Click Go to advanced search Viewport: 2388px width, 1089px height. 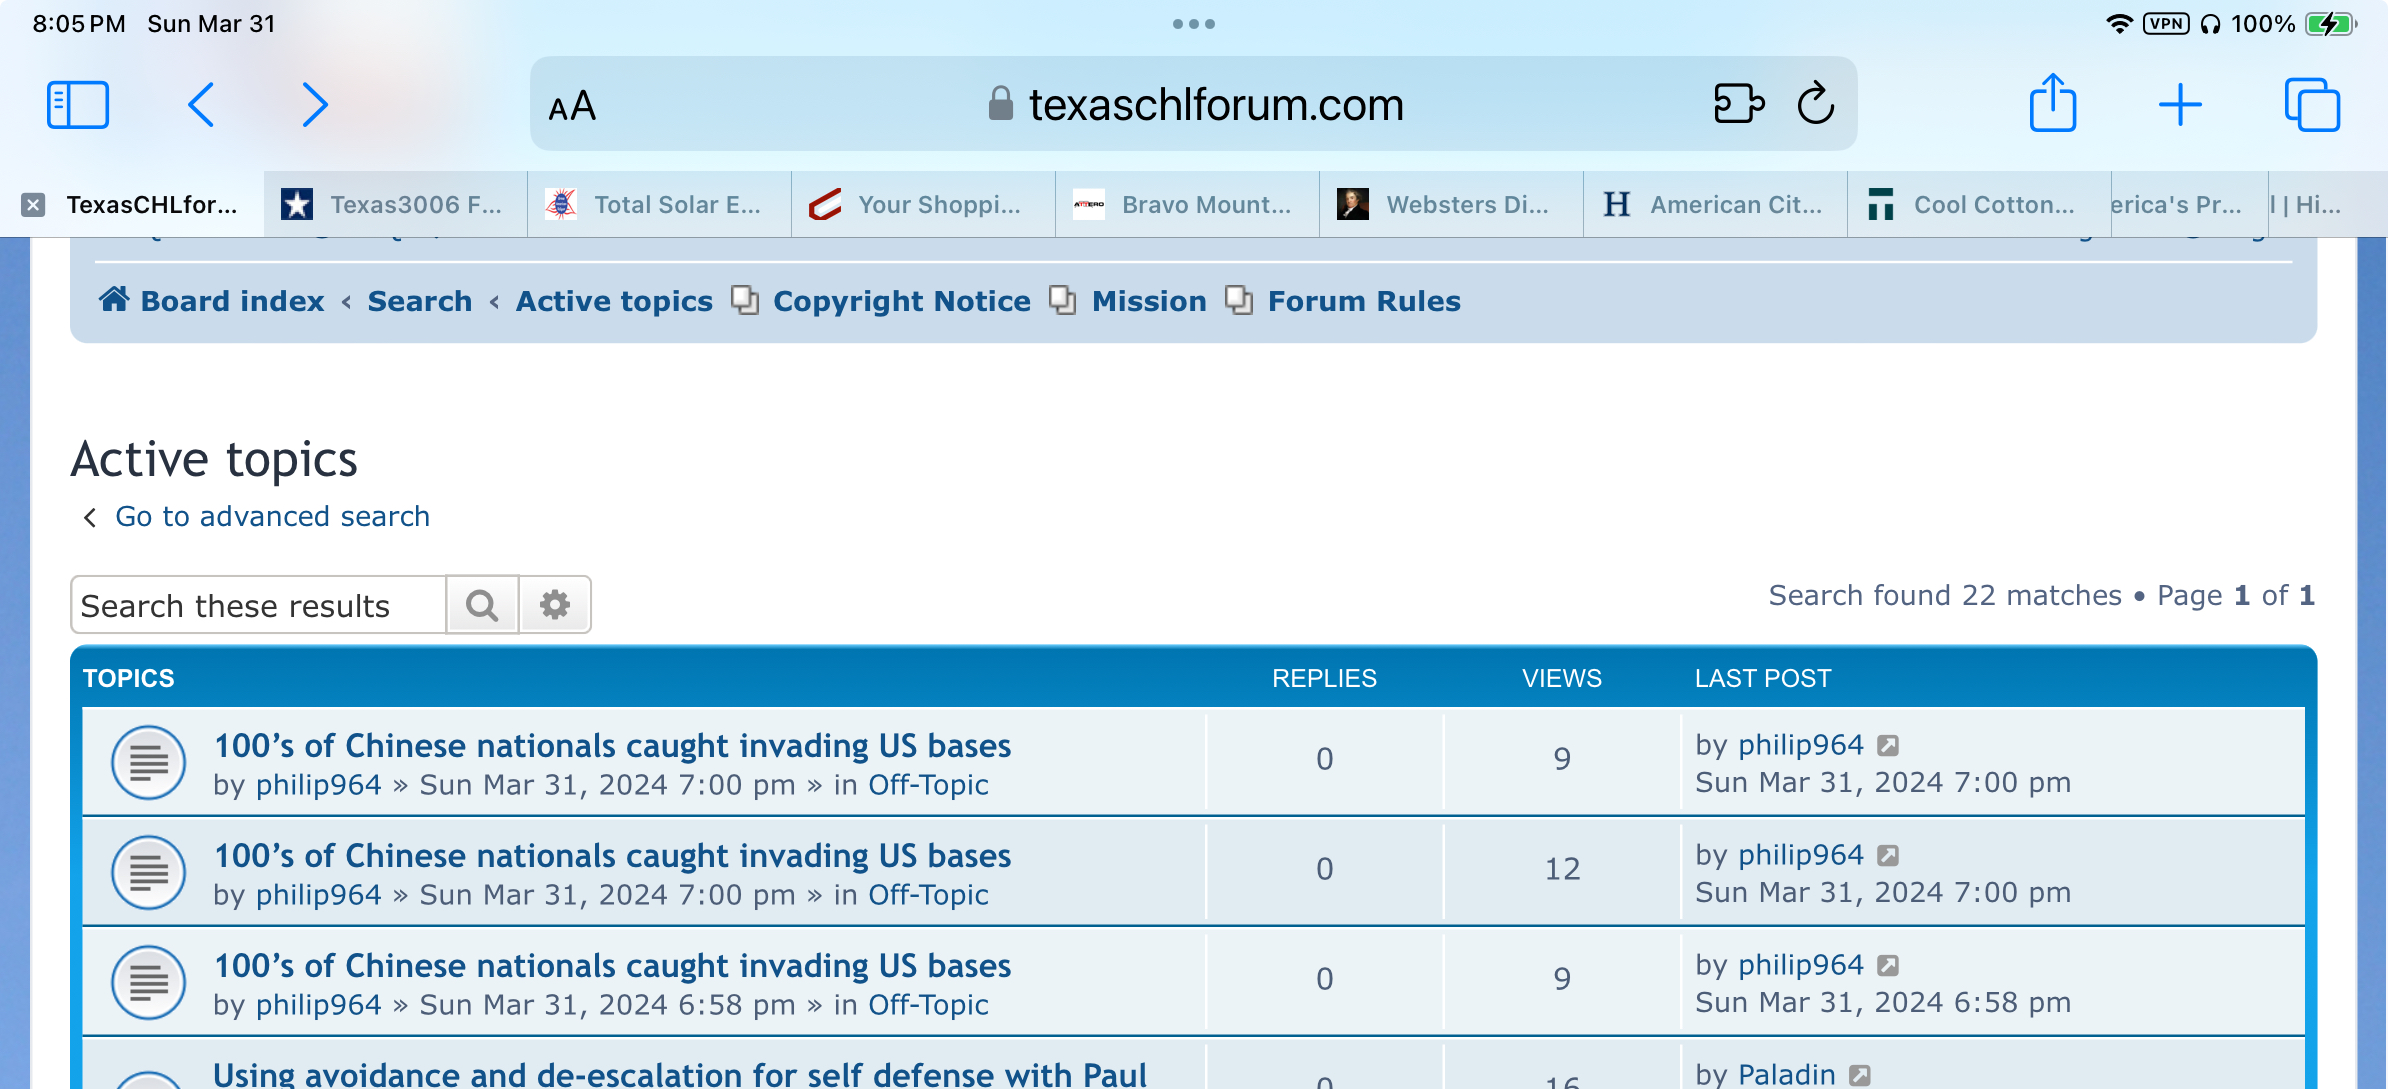(272, 516)
